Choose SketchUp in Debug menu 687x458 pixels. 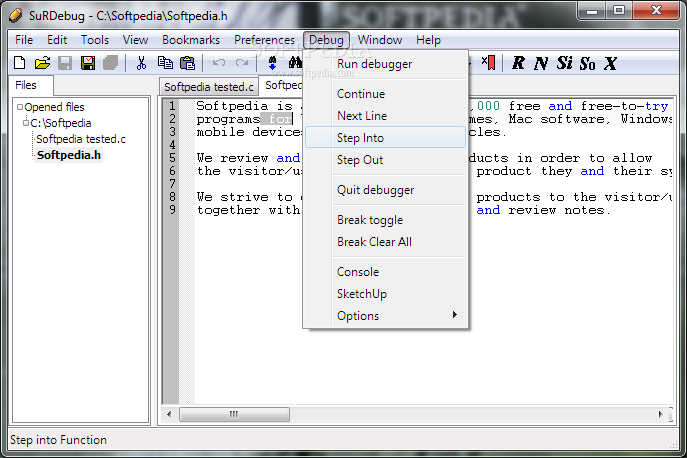386,294
